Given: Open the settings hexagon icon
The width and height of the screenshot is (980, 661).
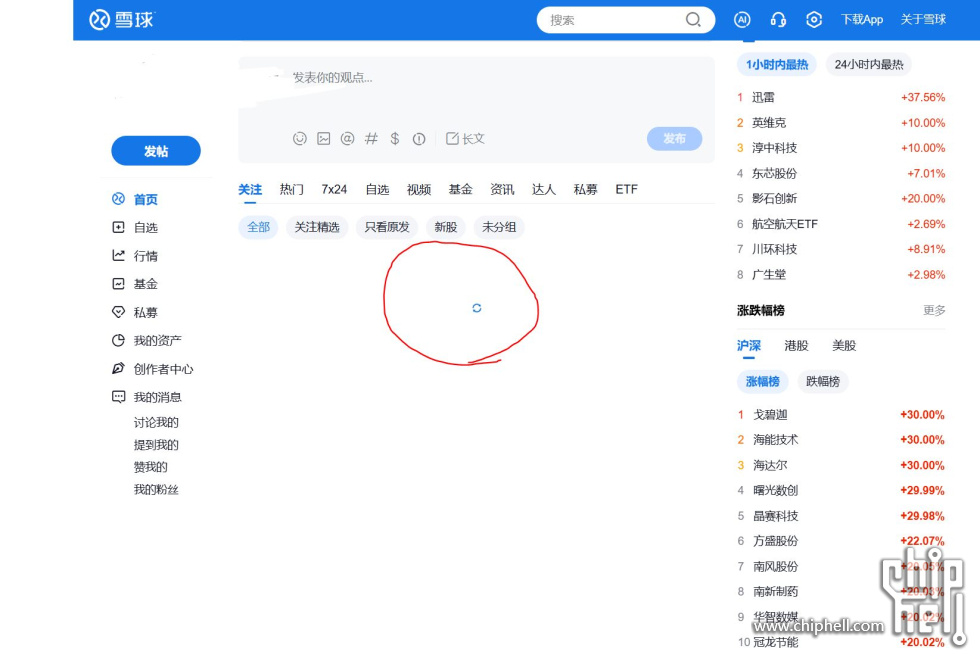Looking at the screenshot, I should tap(814, 20).
